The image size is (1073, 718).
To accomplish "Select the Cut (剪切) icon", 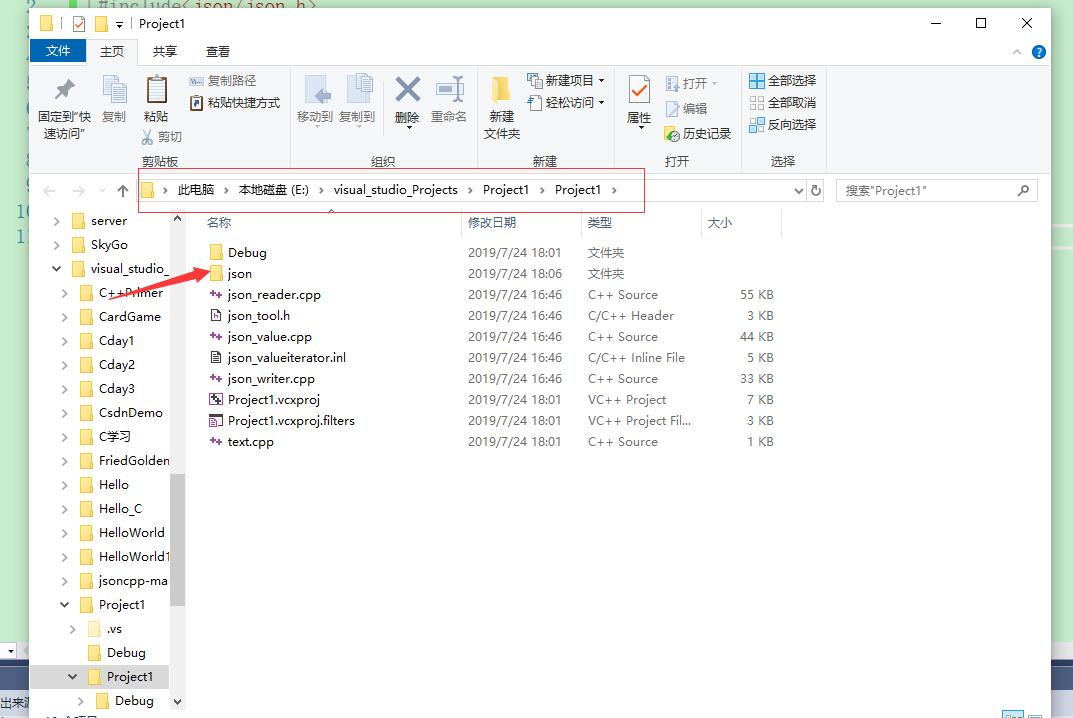I will point(161,135).
